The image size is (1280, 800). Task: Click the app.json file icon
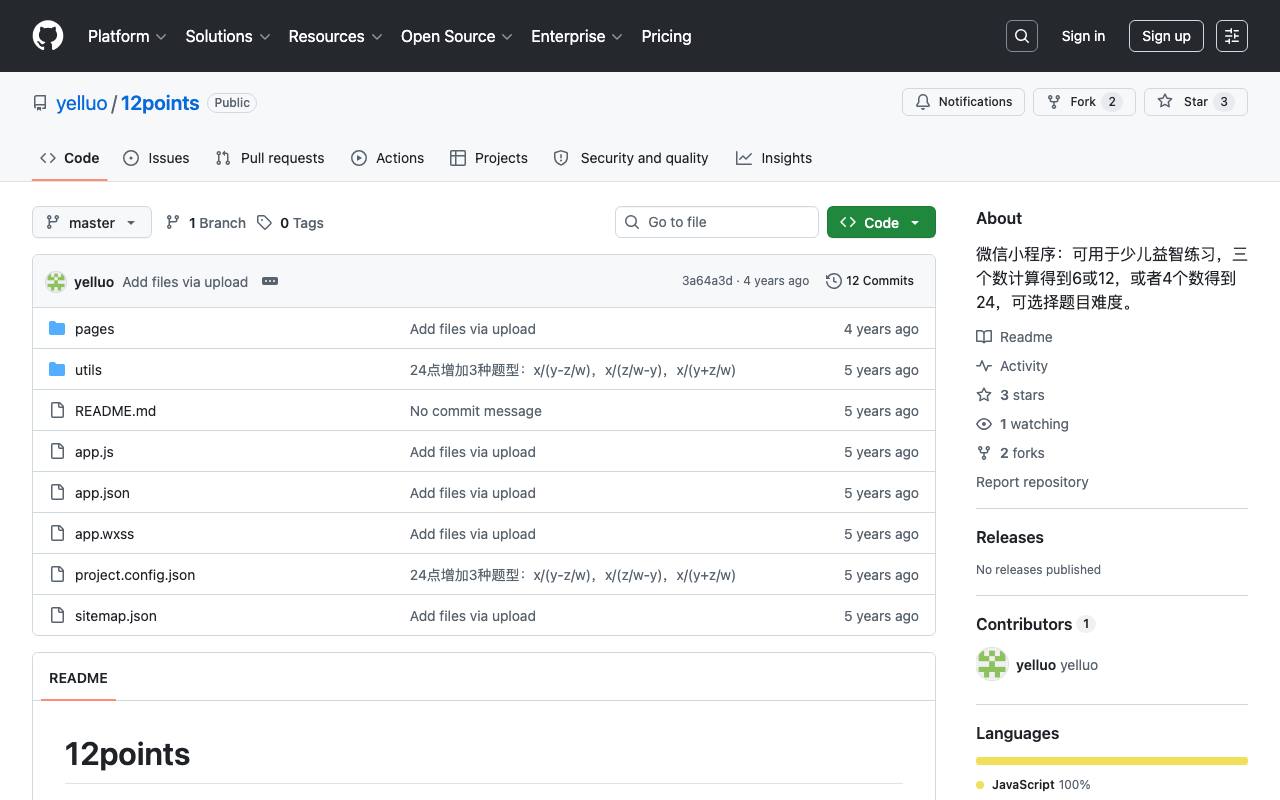[57, 493]
